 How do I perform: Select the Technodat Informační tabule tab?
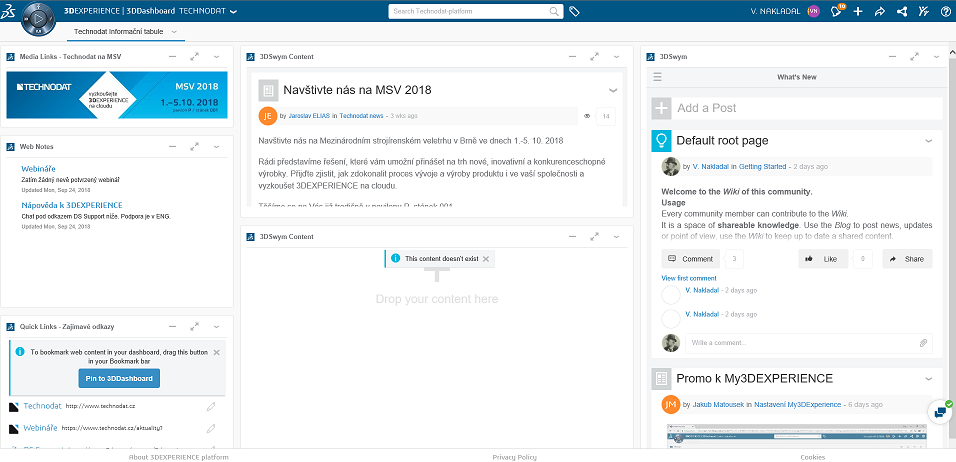pyautogui.click(x=118, y=32)
